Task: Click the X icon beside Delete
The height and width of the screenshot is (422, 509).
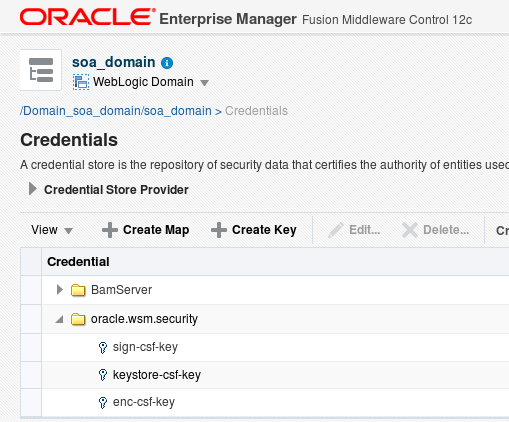Action: click(410, 230)
